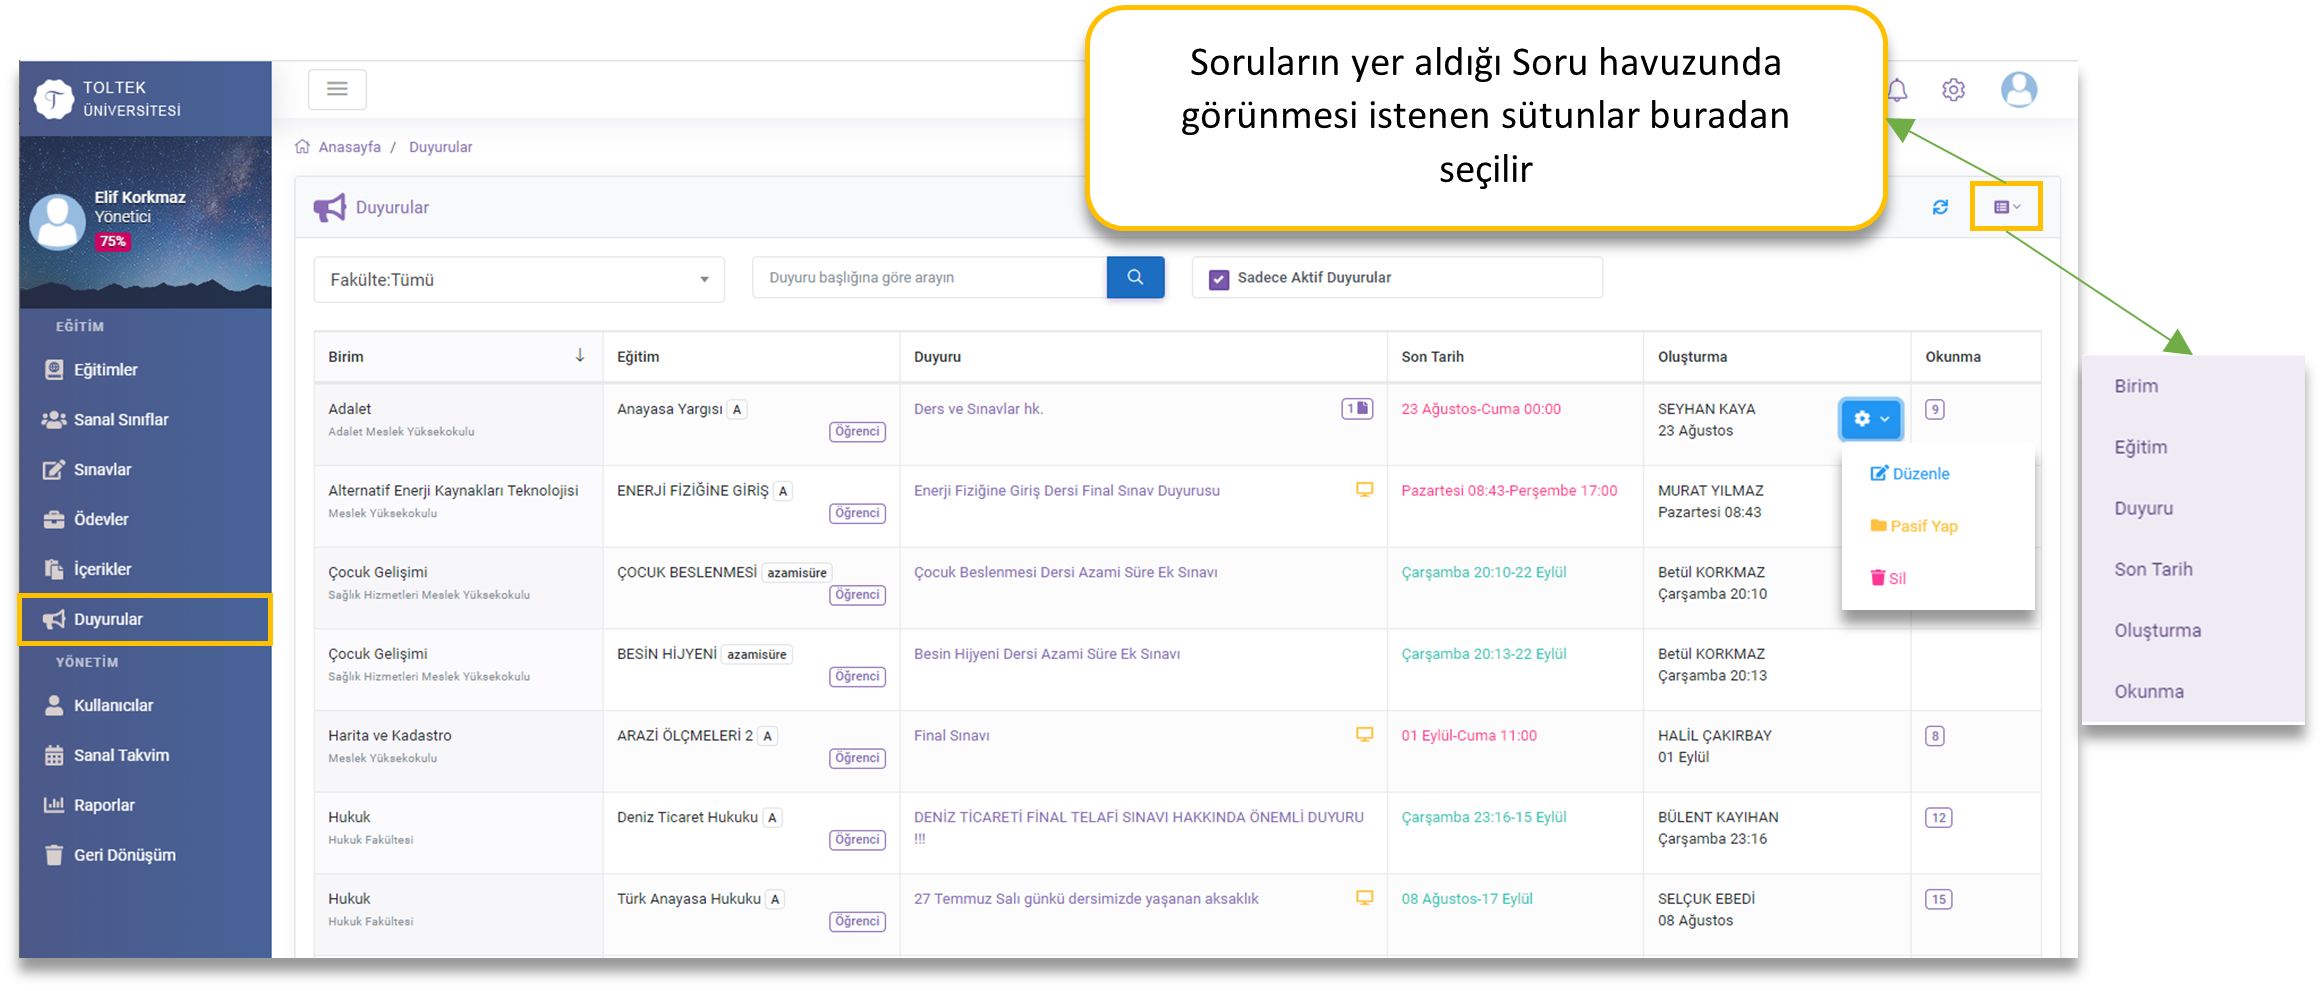This screenshot has width=2324, height=991.
Task: Expand the blue gear actions dropdown
Action: [x=1870, y=419]
